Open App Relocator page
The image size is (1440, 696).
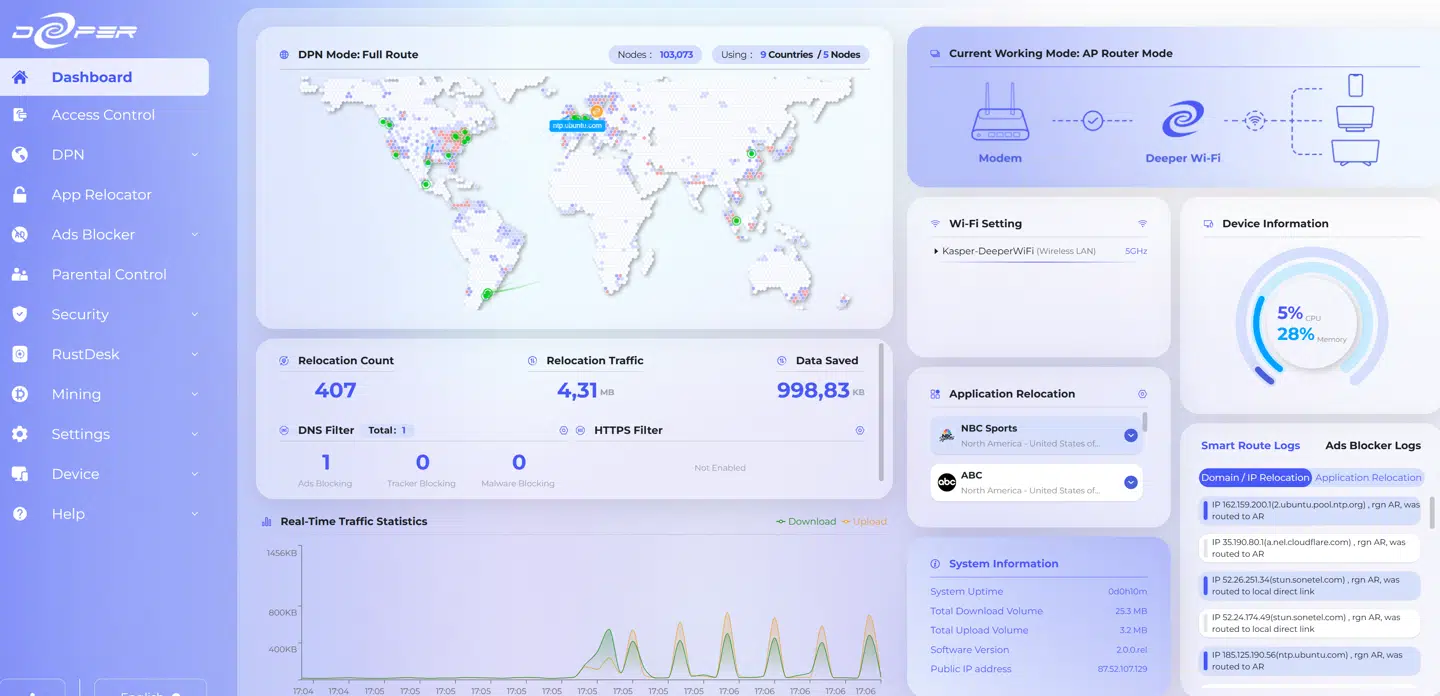click(x=101, y=195)
